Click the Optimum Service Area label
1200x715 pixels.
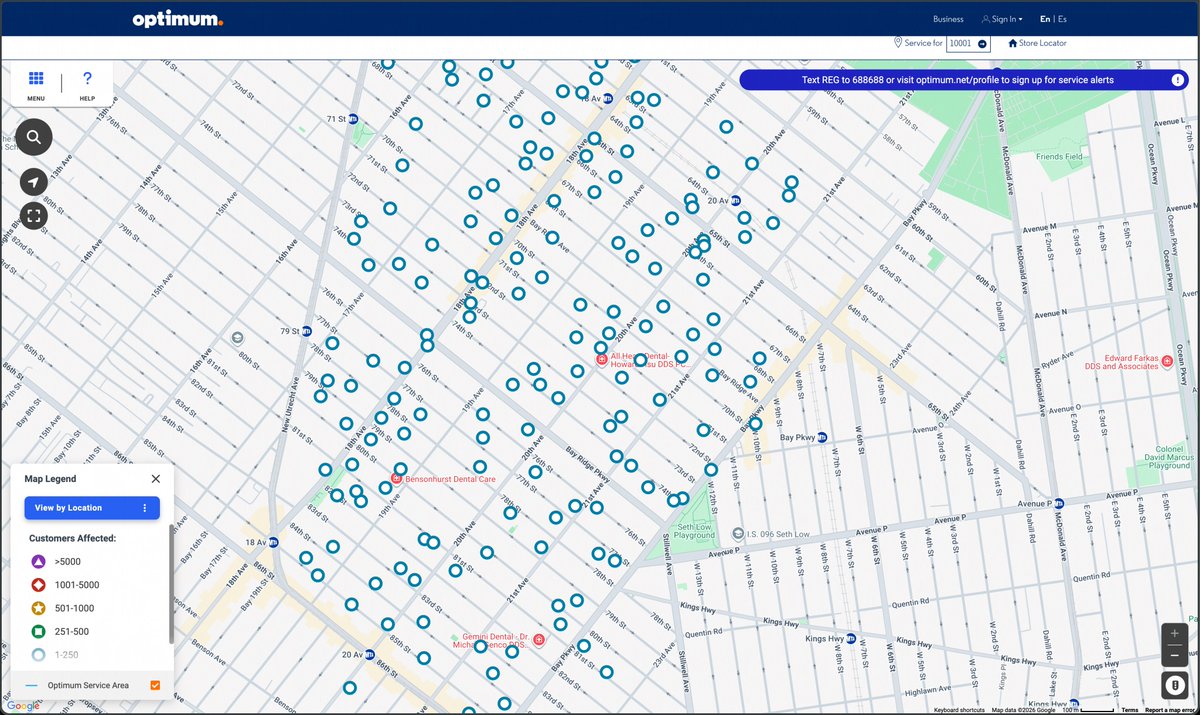pyautogui.click(x=88, y=685)
